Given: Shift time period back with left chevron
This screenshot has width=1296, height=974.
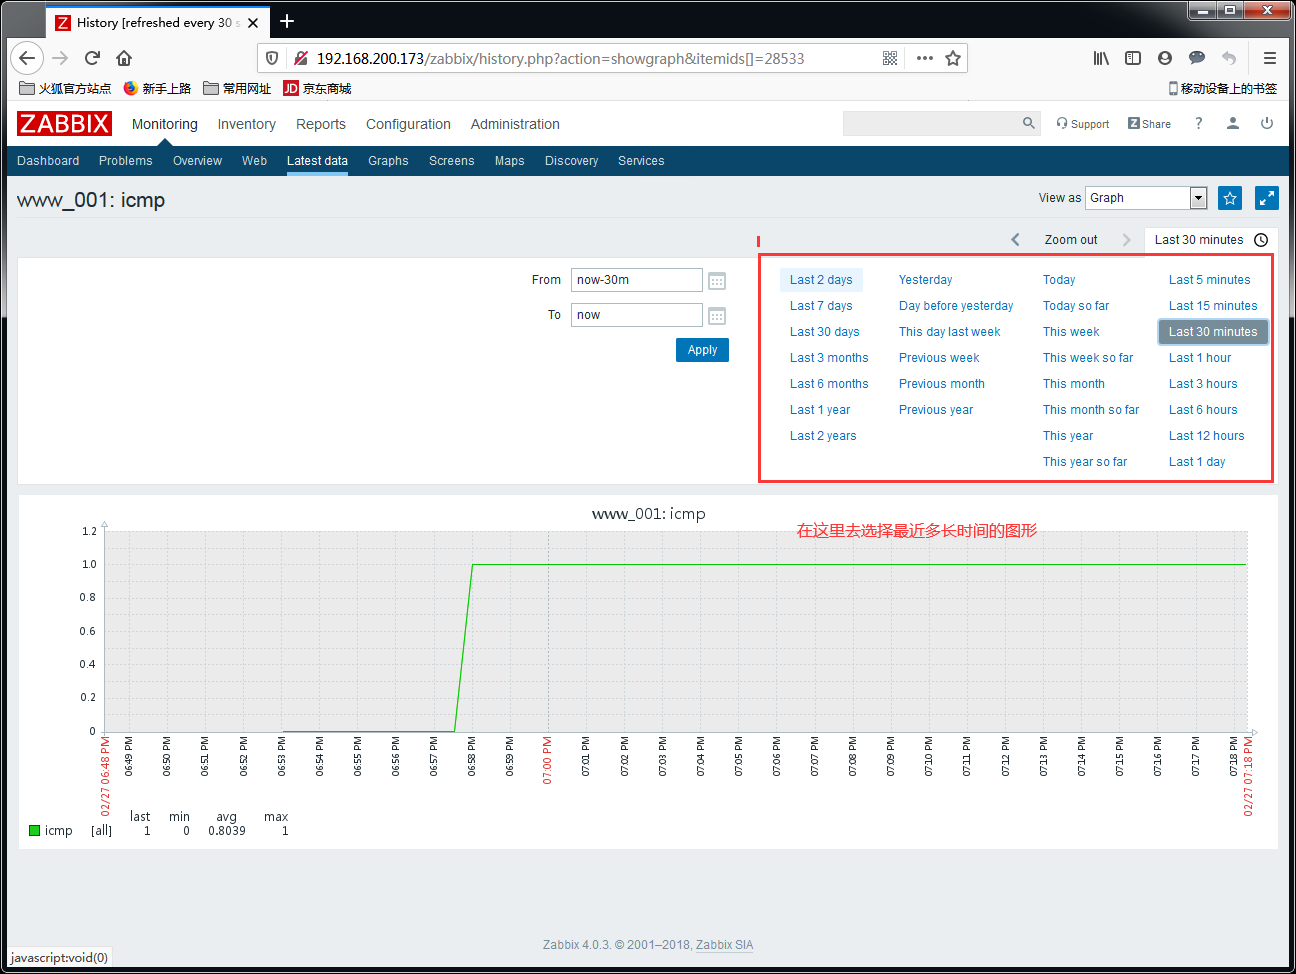Looking at the screenshot, I should pos(1016,240).
